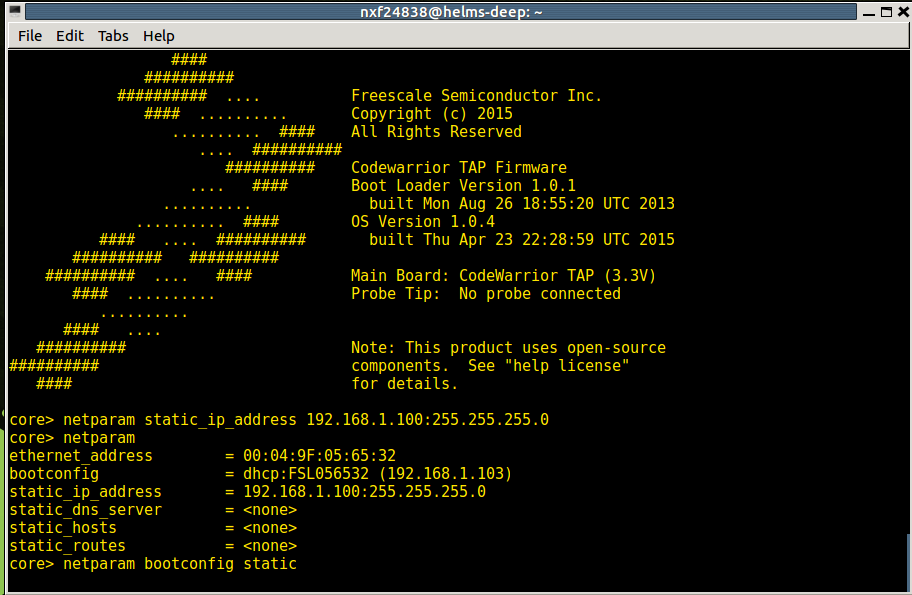
Task: Open the Help menu
Action: click(x=159, y=36)
